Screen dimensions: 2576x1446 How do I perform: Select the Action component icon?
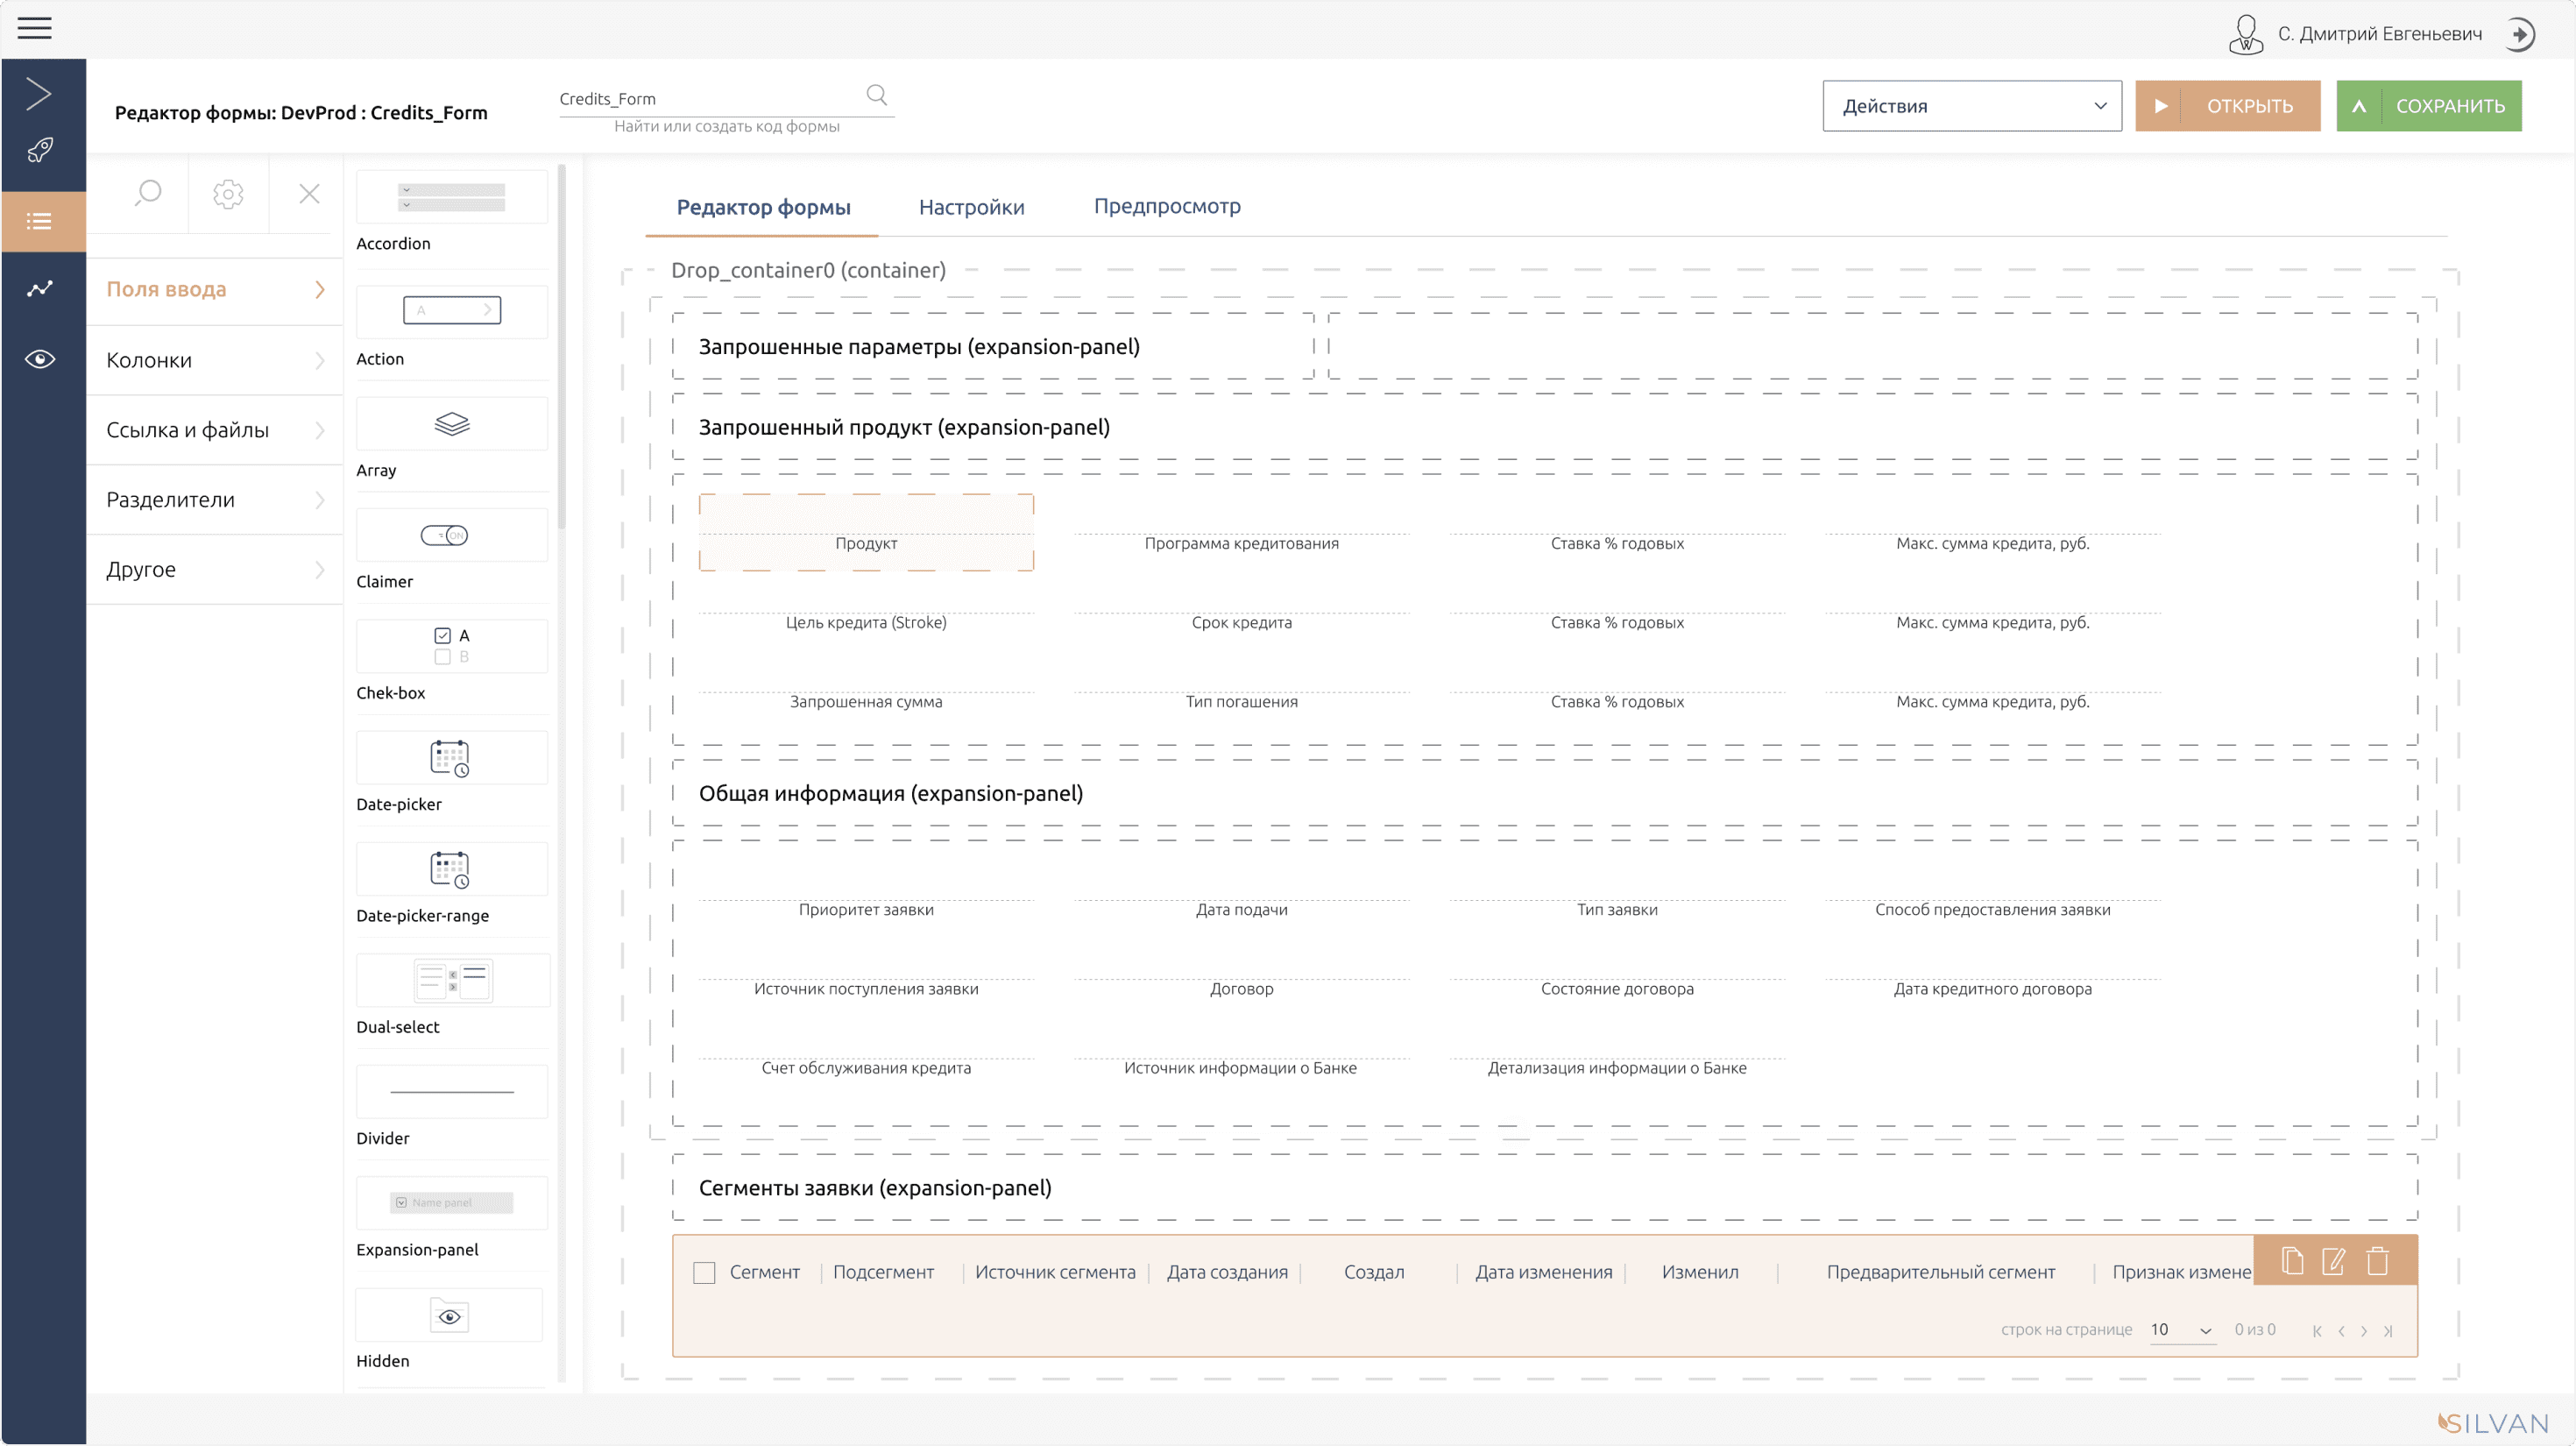point(452,310)
